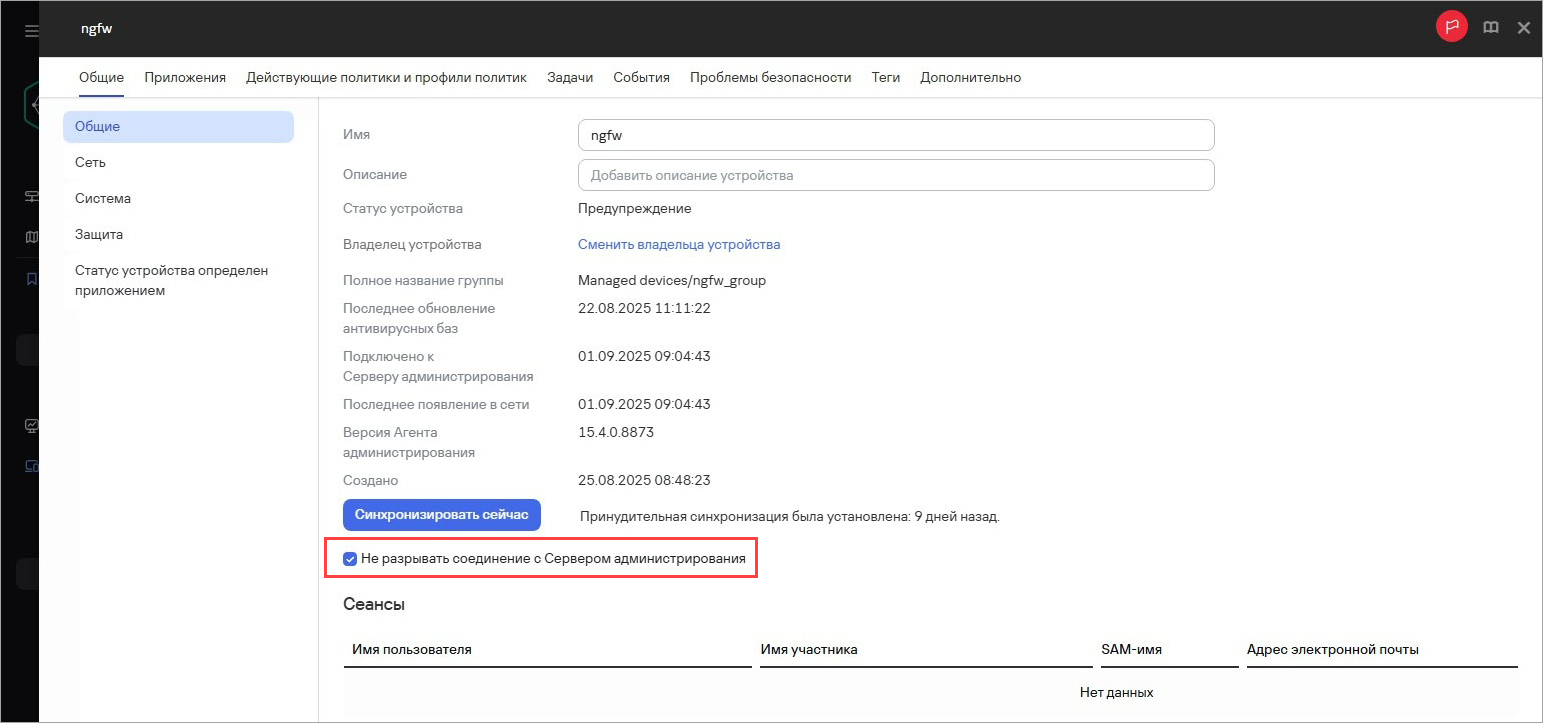Click the Адрес электронной почты column header
The height and width of the screenshot is (723, 1543).
point(1332,650)
